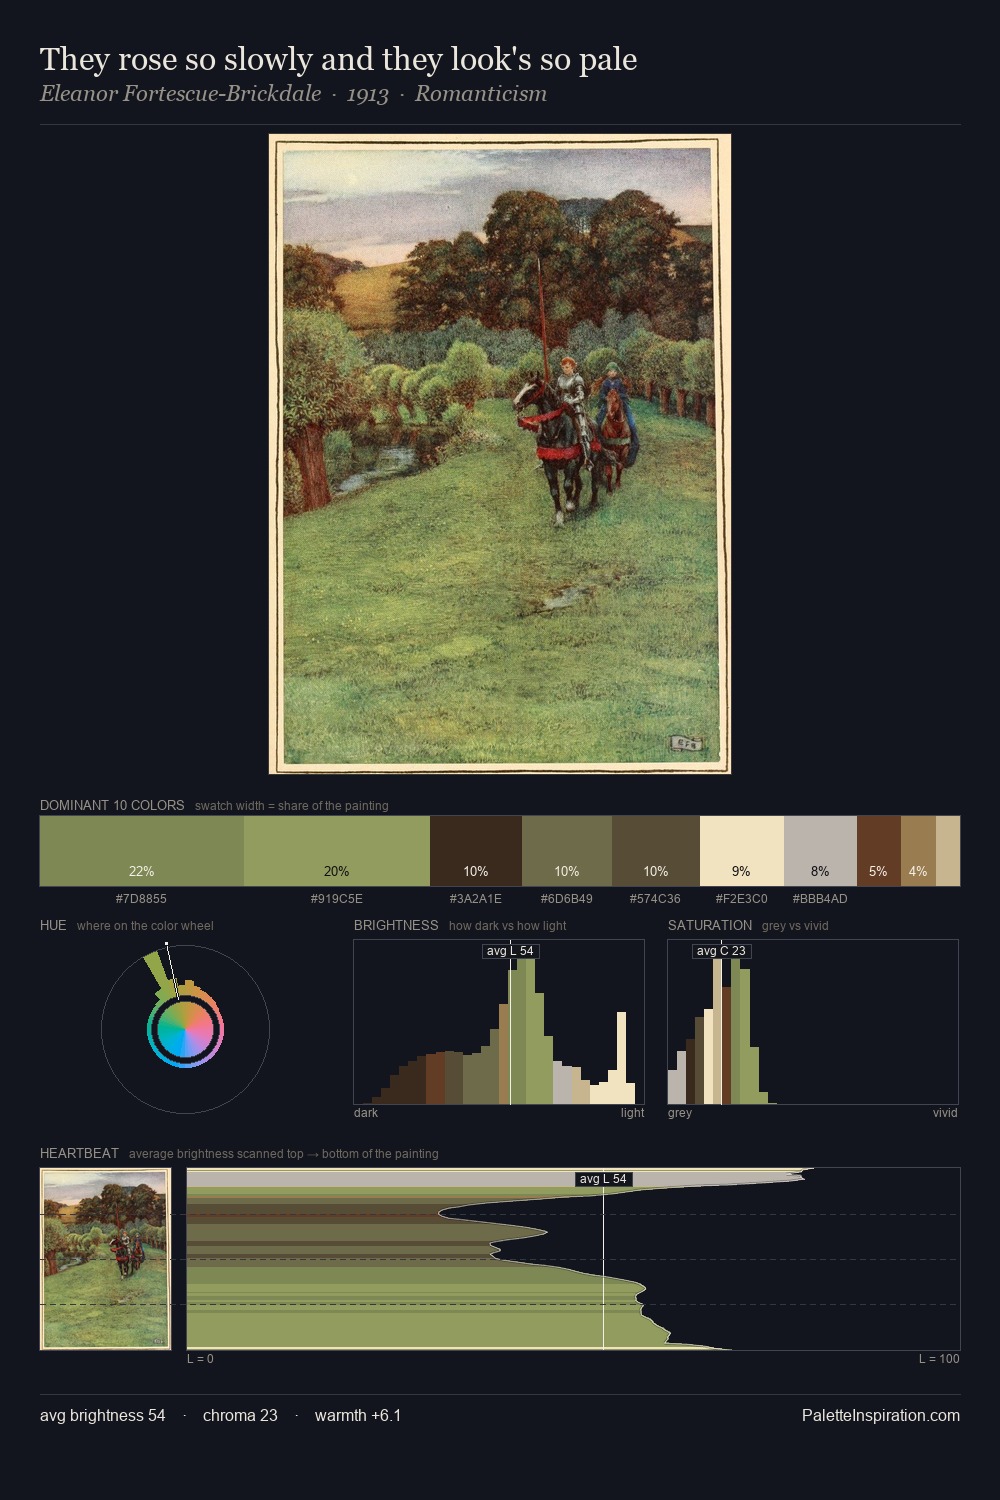Click the Romanticism style label

click(x=481, y=94)
